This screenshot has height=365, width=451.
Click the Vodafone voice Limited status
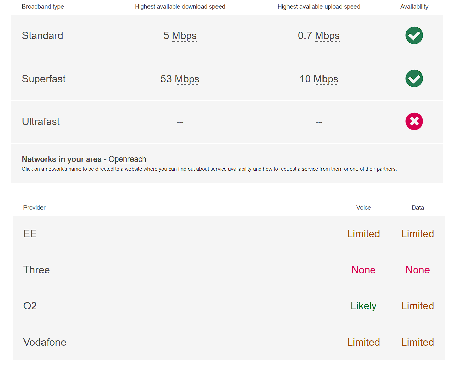click(x=363, y=342)
